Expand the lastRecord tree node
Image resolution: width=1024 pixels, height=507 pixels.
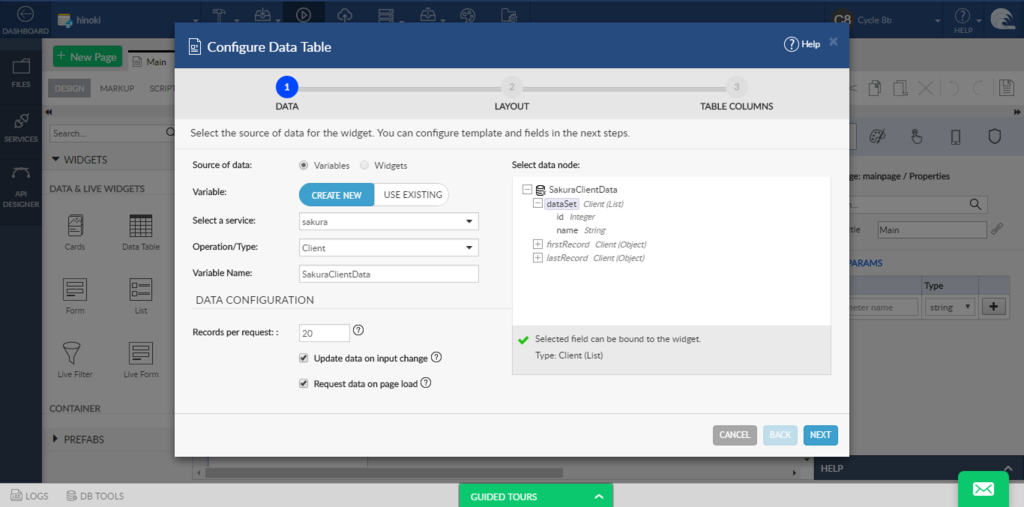point(538,258)
